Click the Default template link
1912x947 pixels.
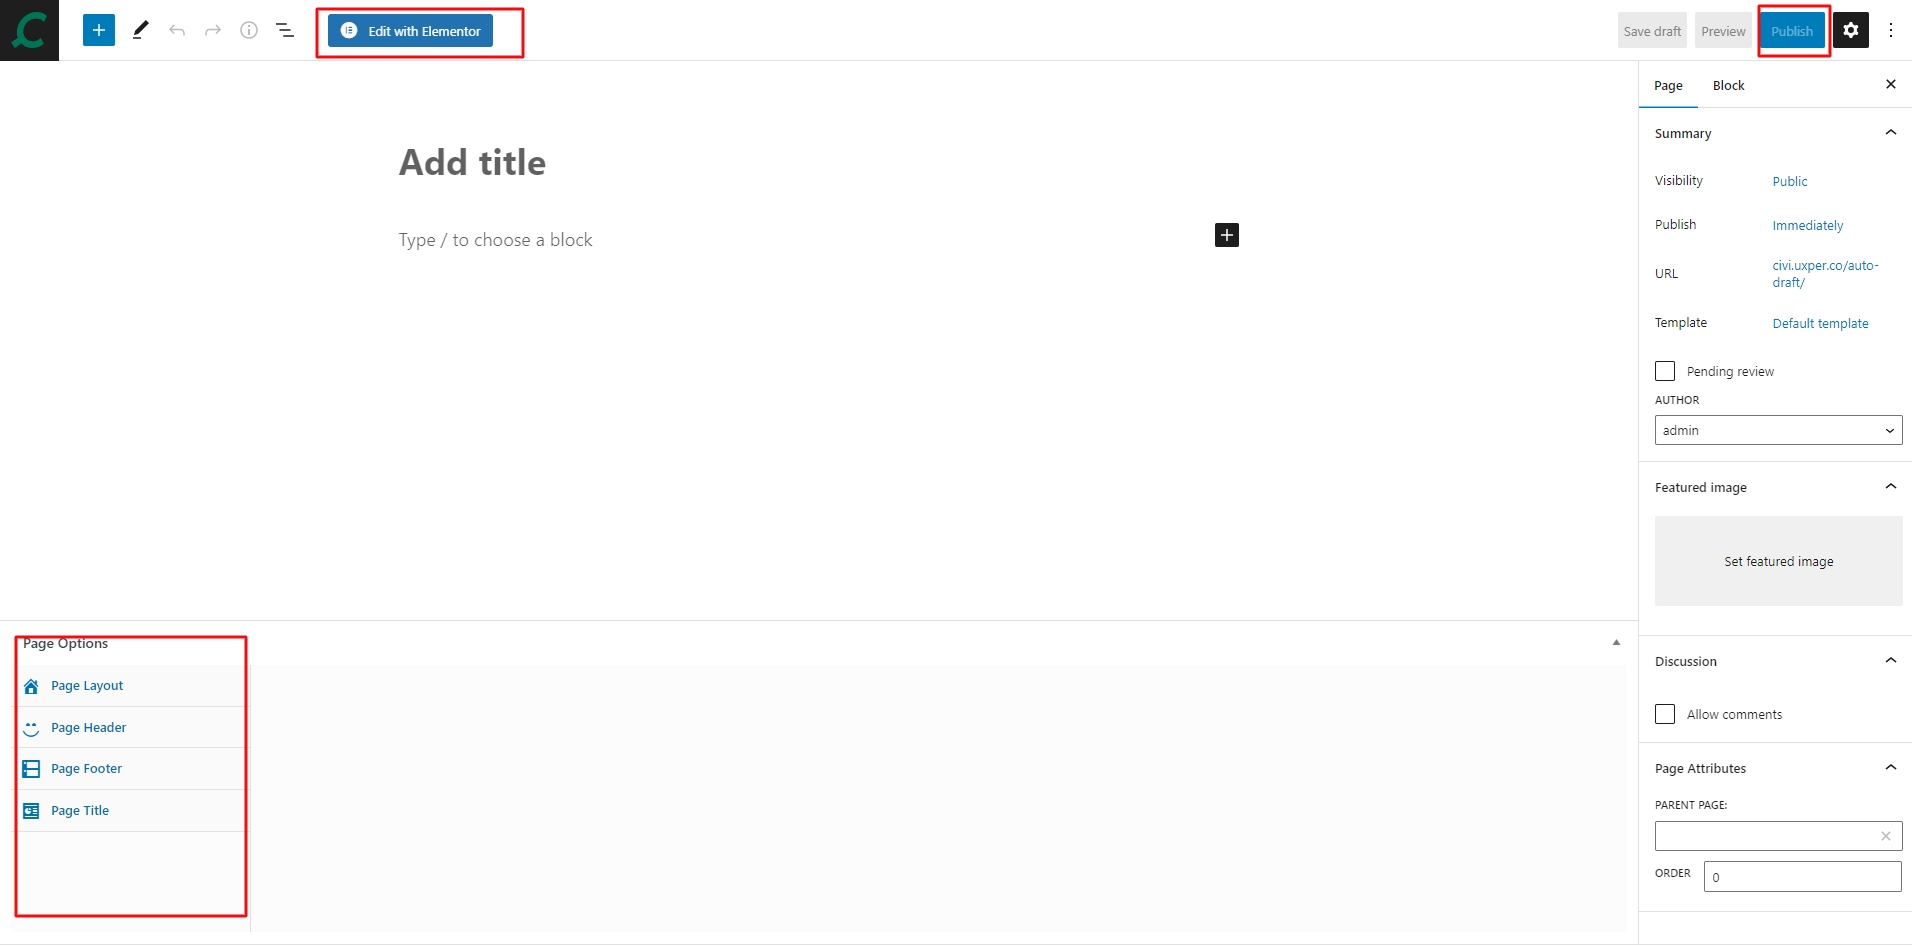(1820, 324)
